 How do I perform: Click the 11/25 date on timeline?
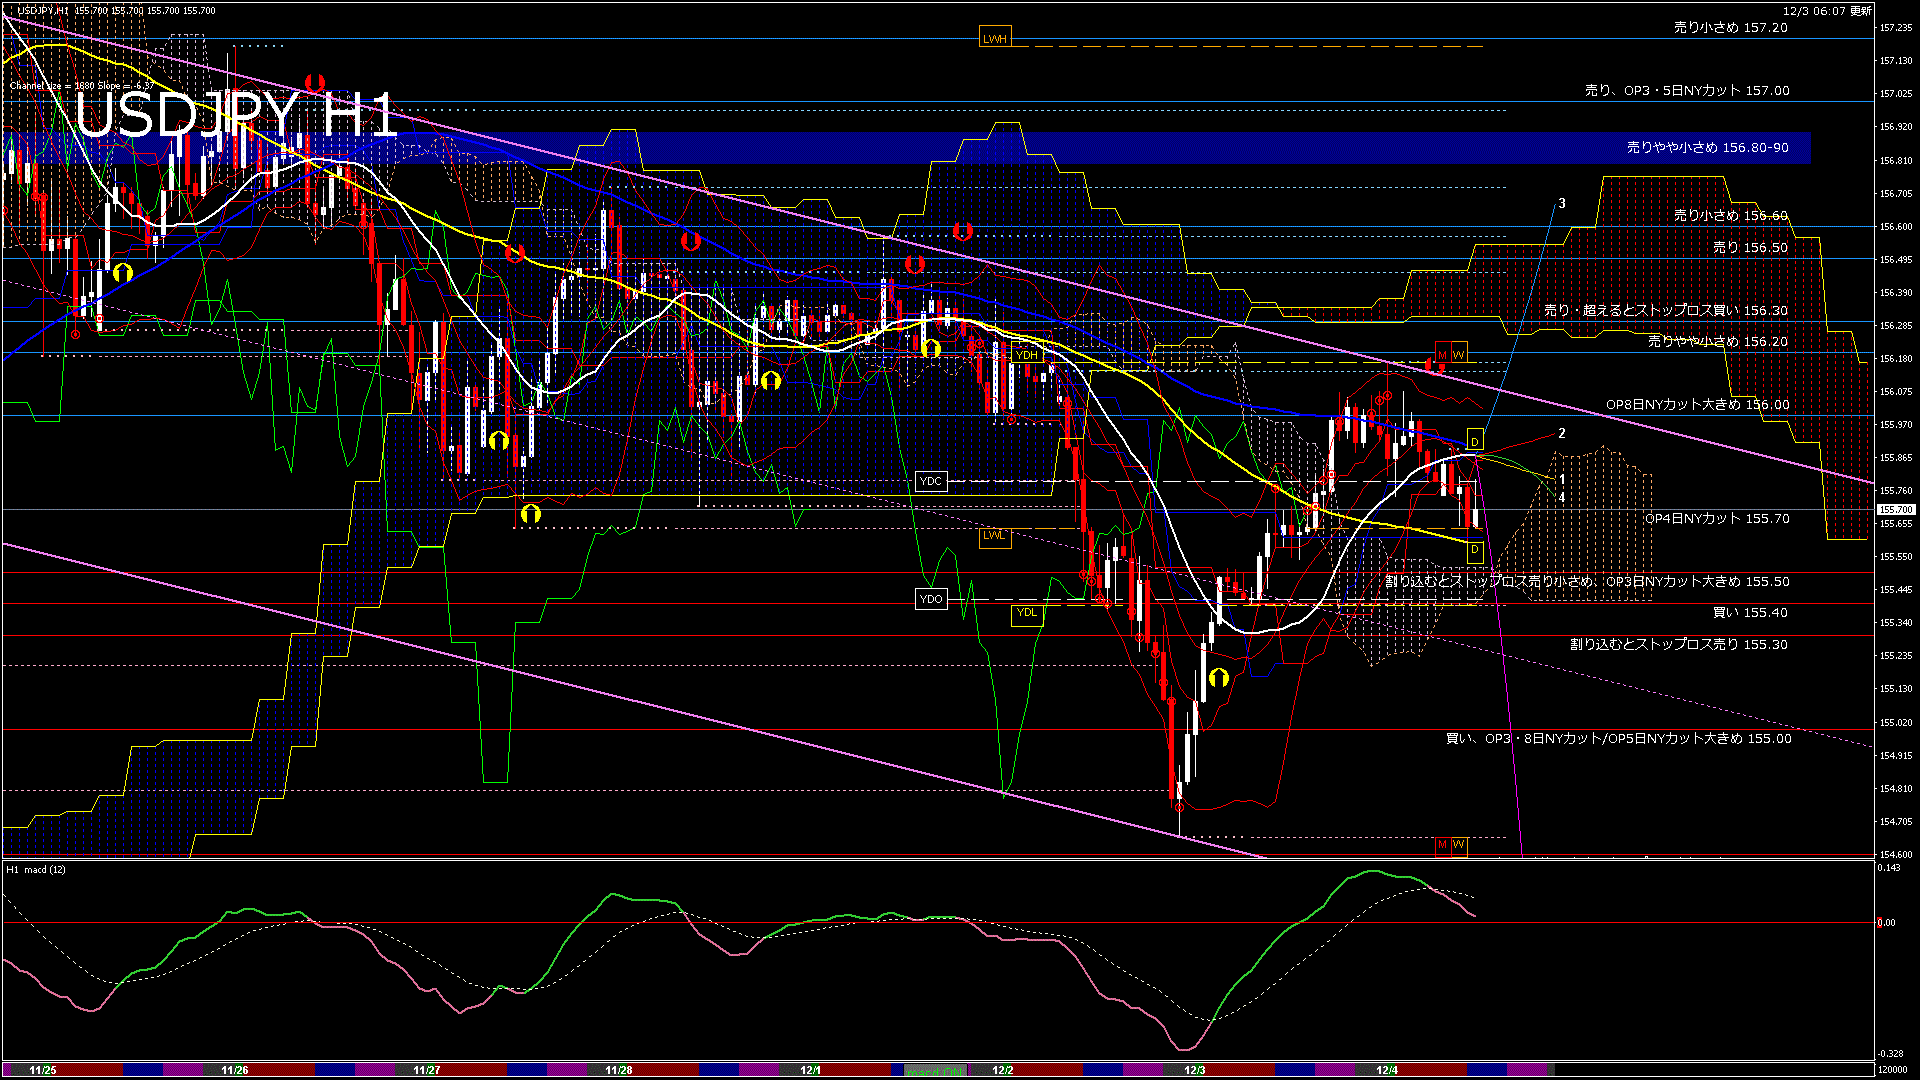[x=43, y=1070]
